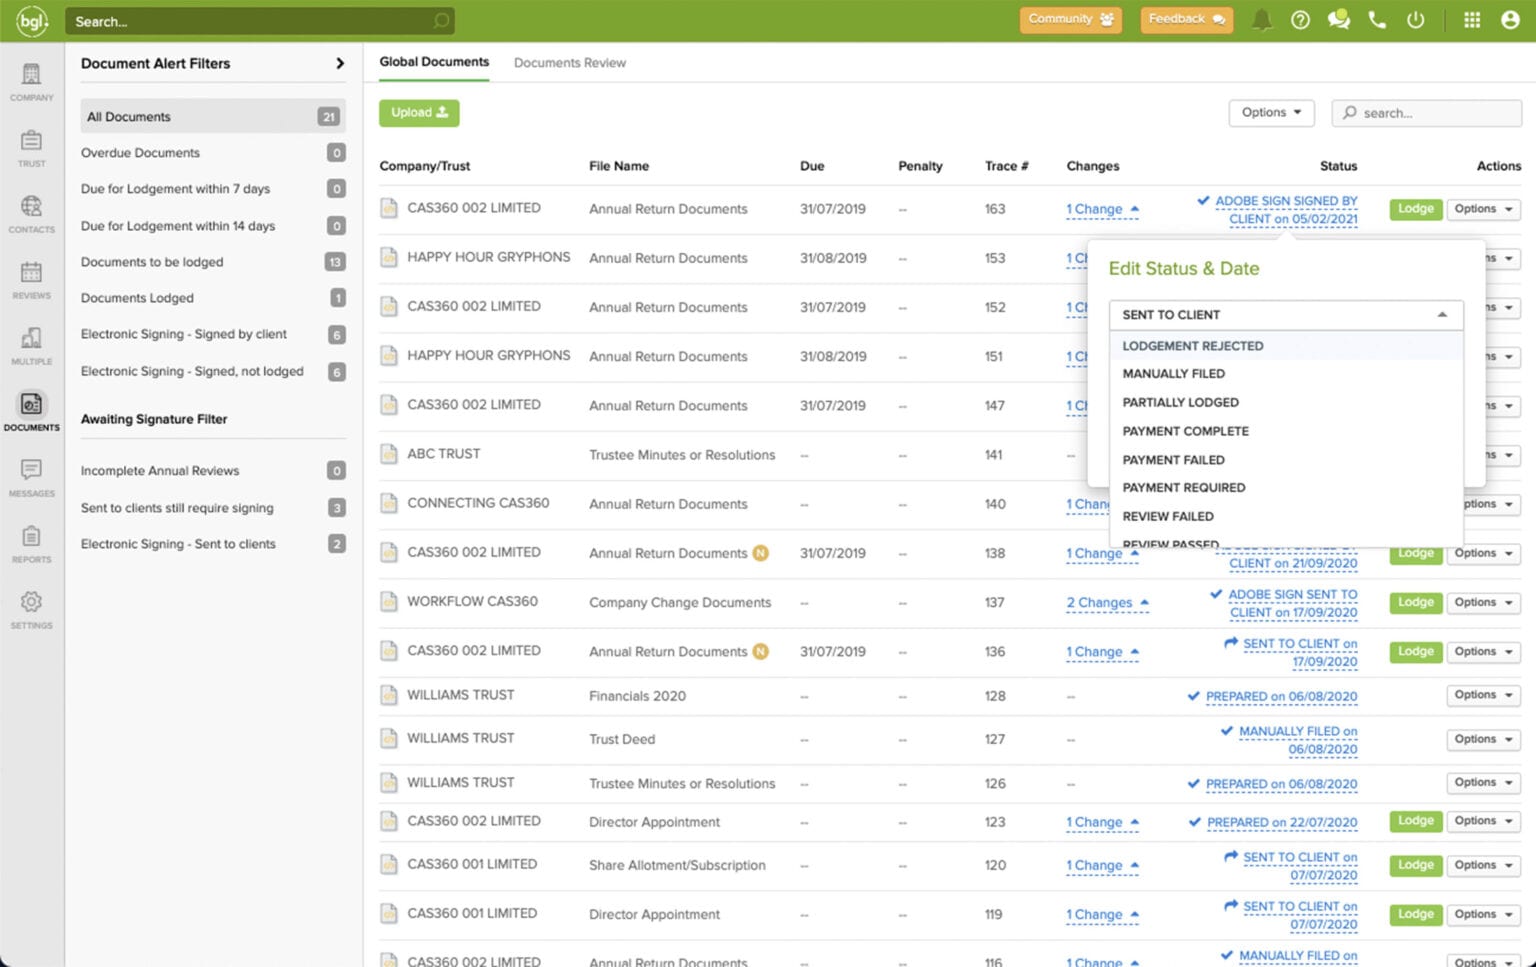Open the Reports sidebar icon
Image resolution: width=1536 pixels, height=967 pixels.
(x=31, y=544)
